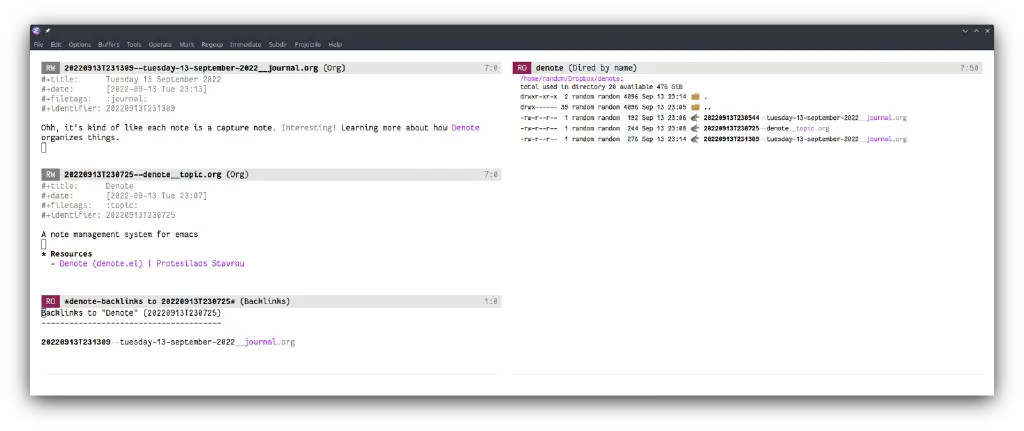Click the "#+title: Tuesday 13 September 2022" line
The height and width of the screenshot is (431, 1024).
[131, 80]
